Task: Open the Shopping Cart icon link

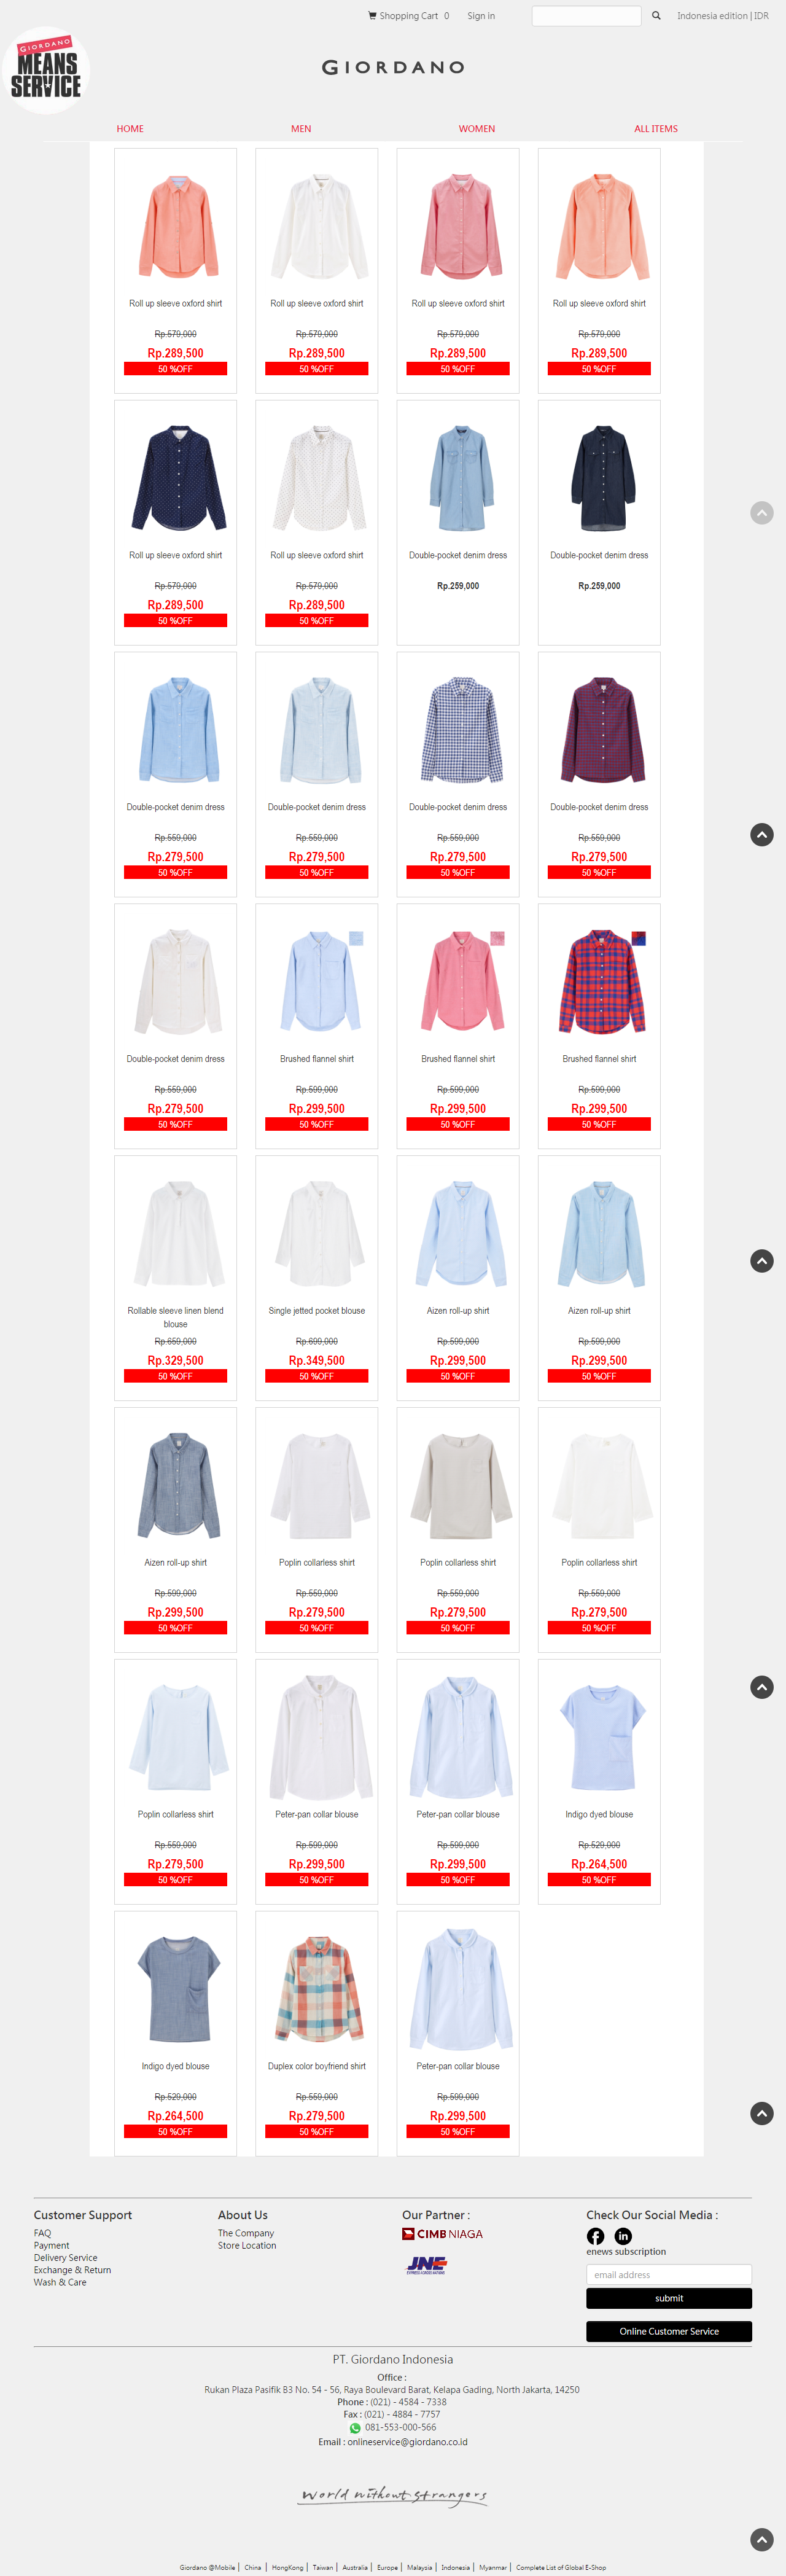Action: pos(409,16)
